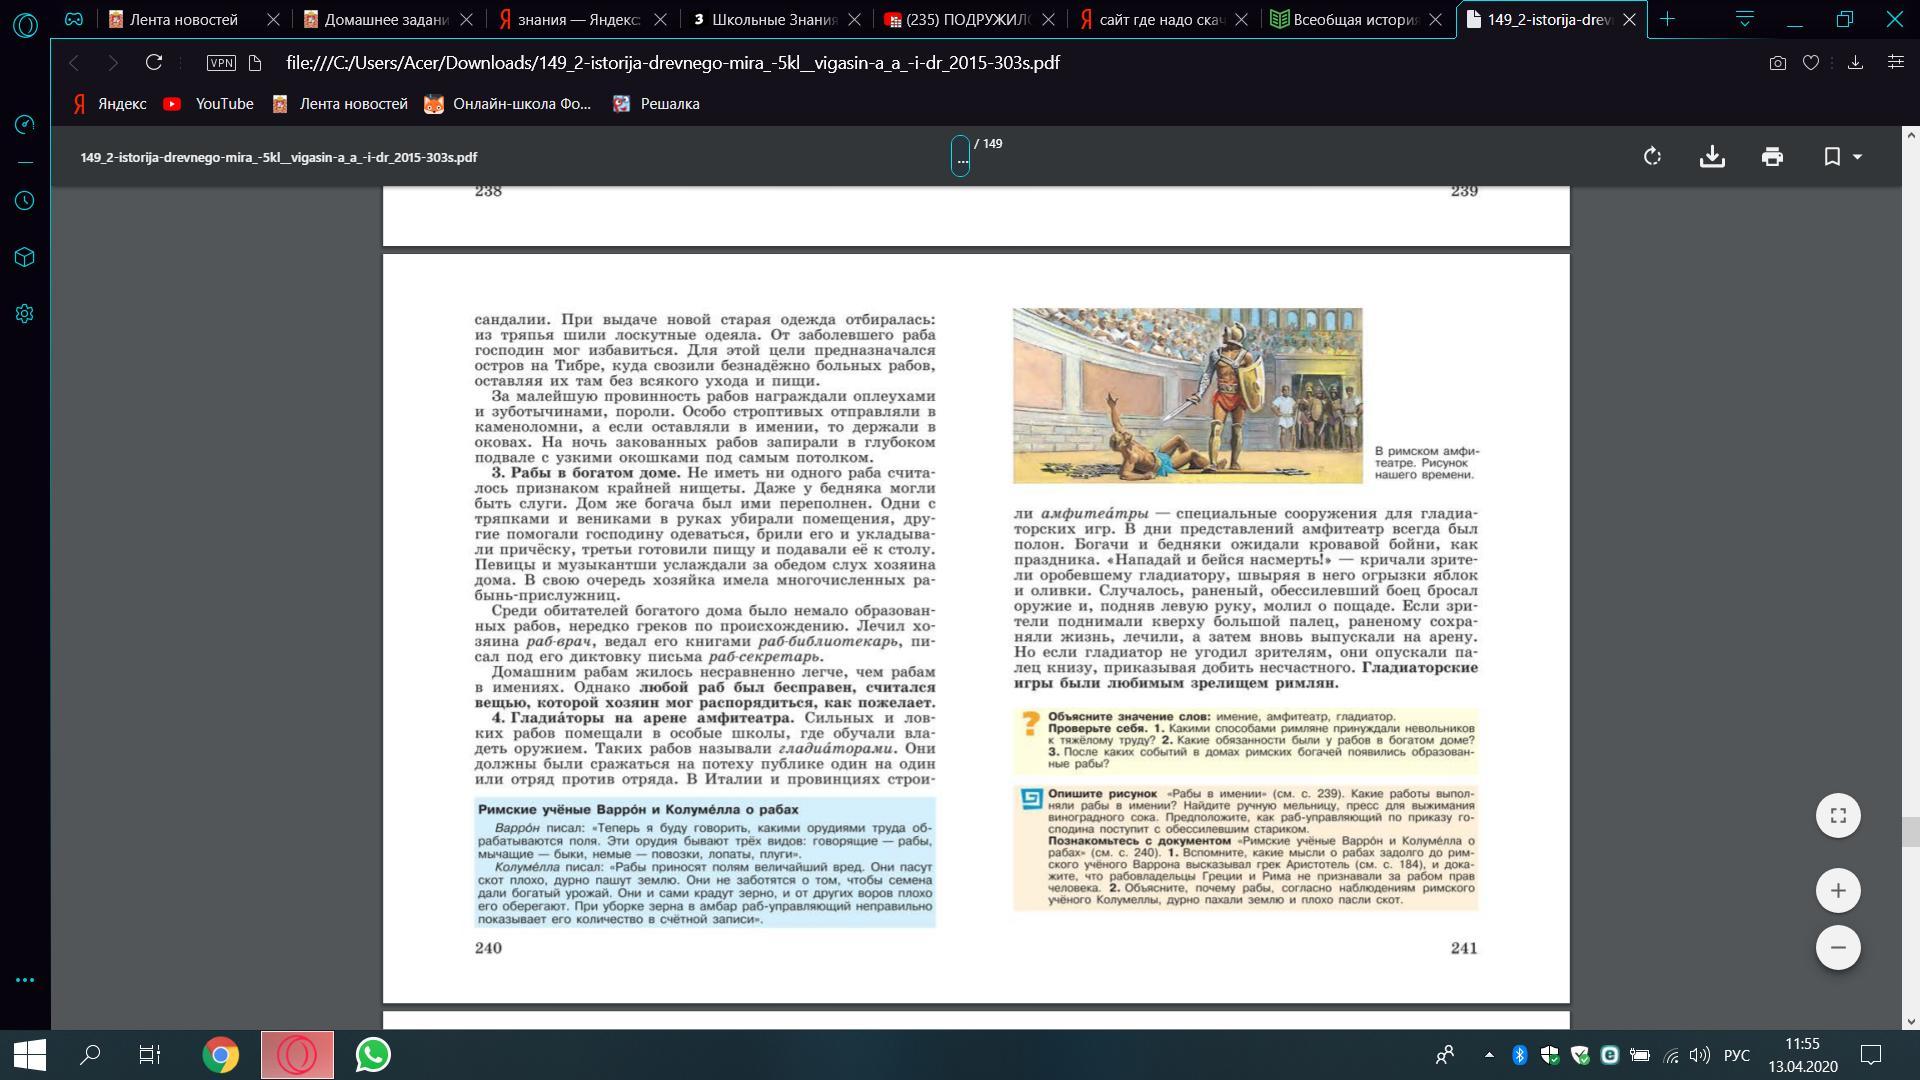Viewport: 1920px width, 1080px height.
Task: Toggle the VPN badge
Action: tap(221, 63)
